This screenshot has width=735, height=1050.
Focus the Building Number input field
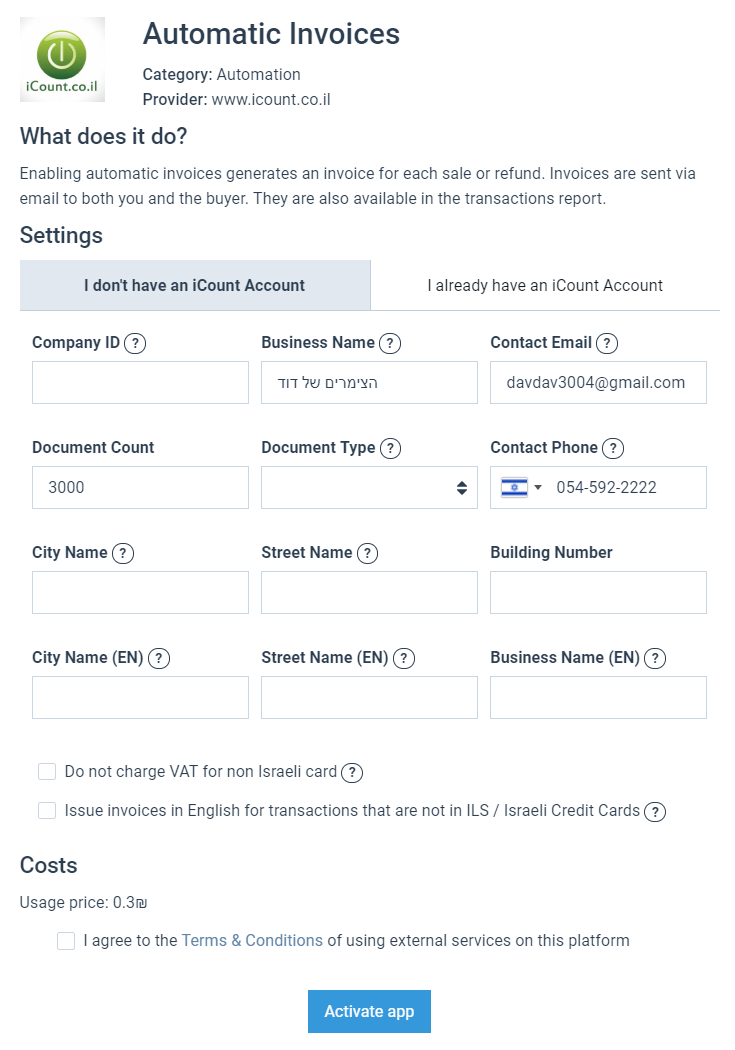point(598,592)
